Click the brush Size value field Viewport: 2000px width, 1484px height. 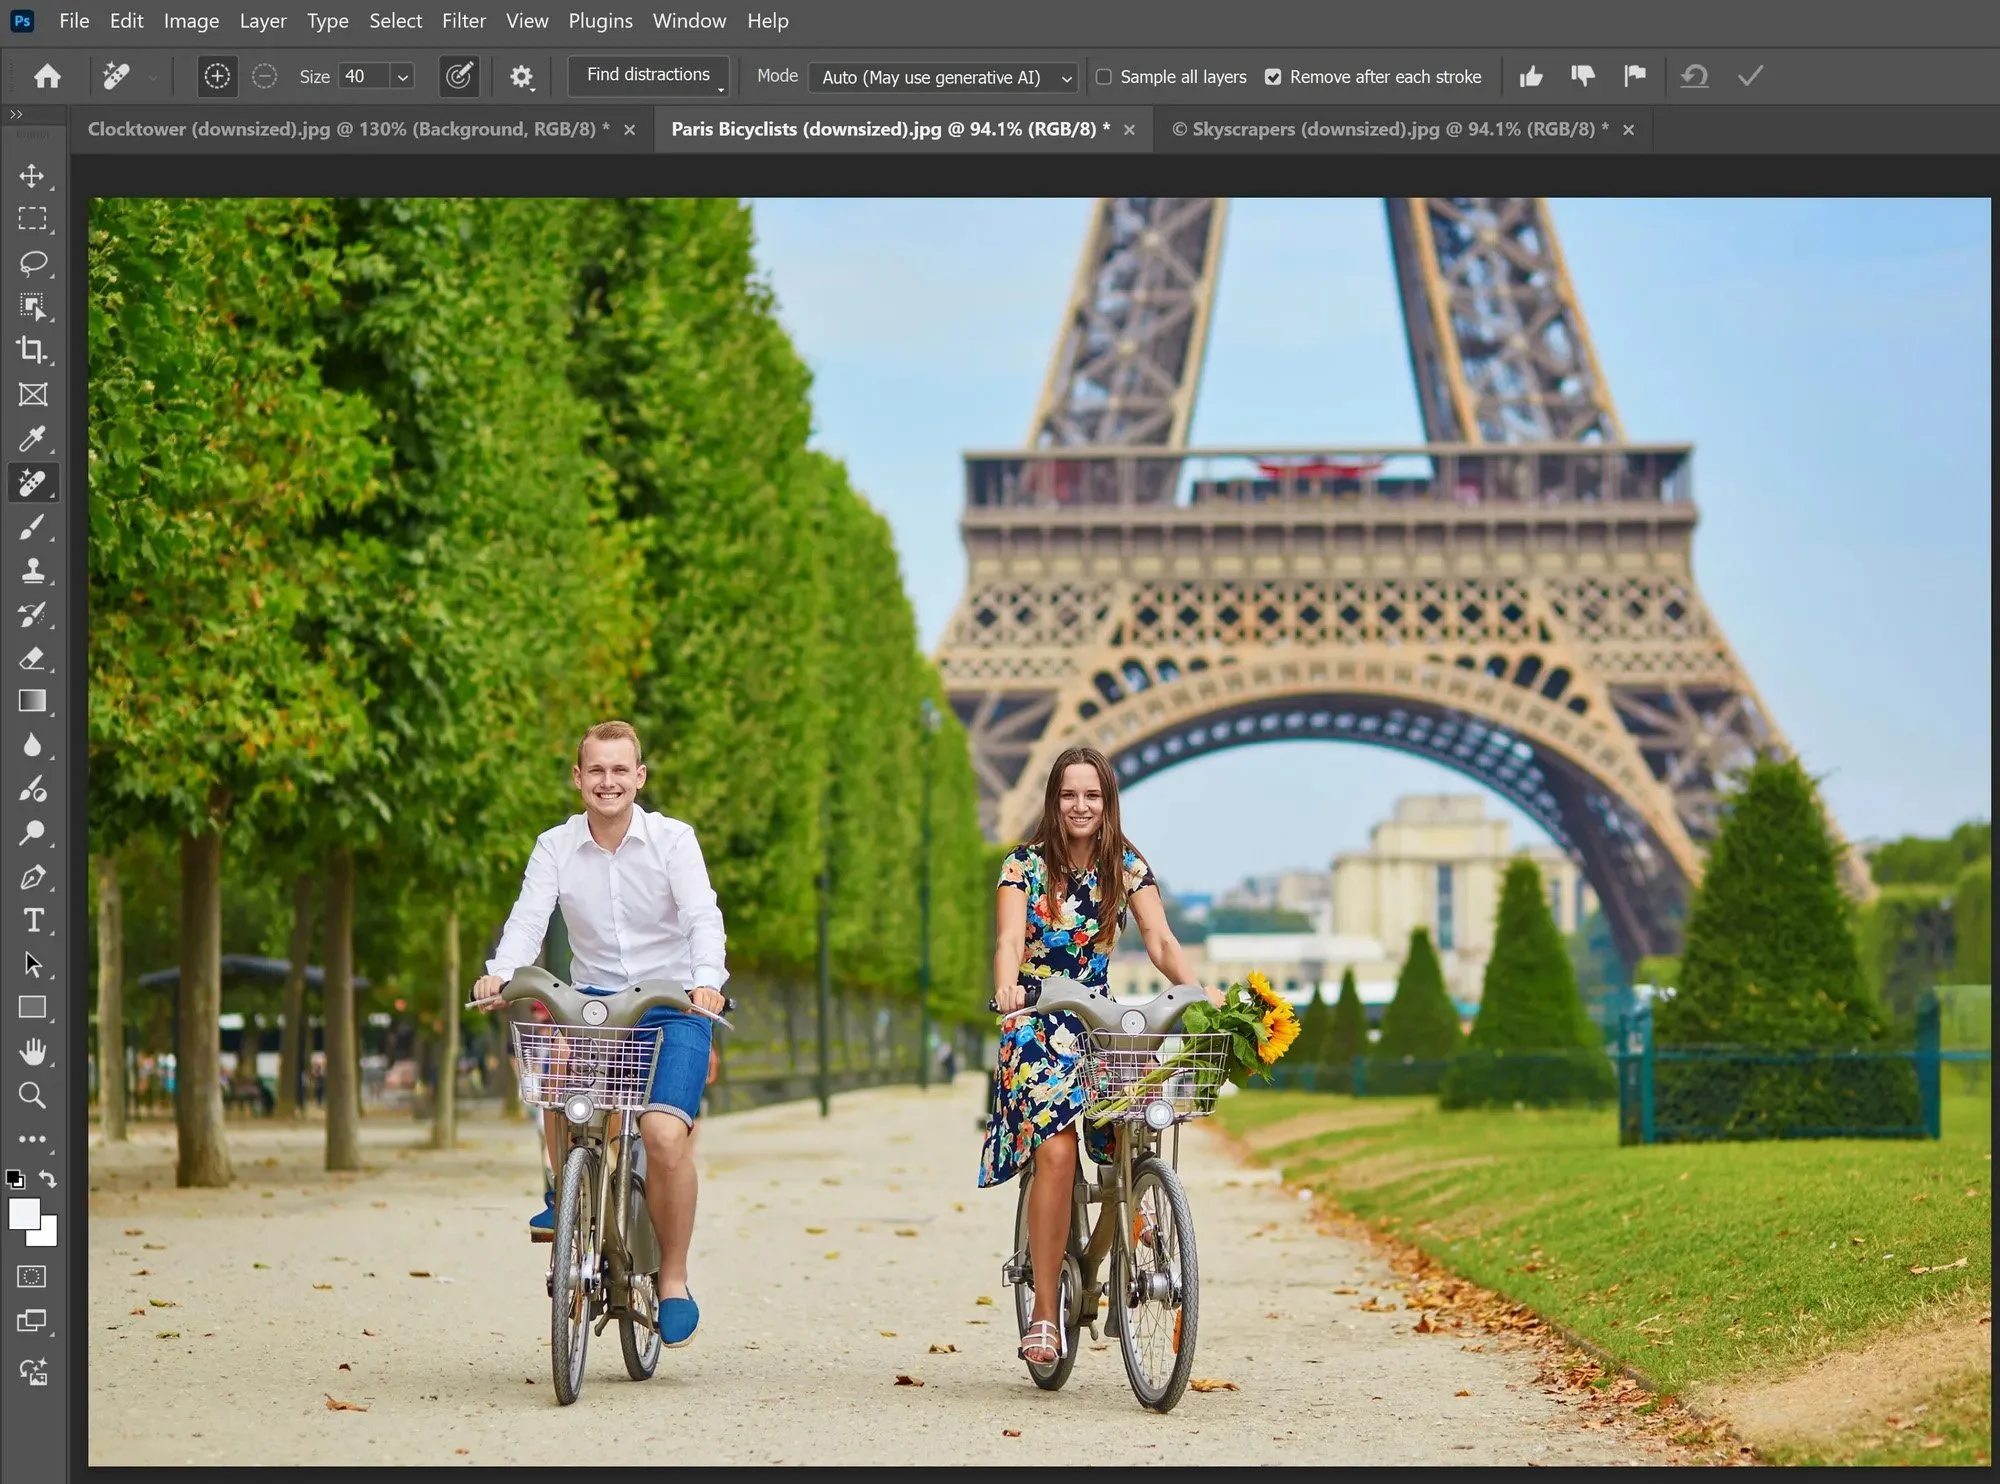click(x=362, y=77)
